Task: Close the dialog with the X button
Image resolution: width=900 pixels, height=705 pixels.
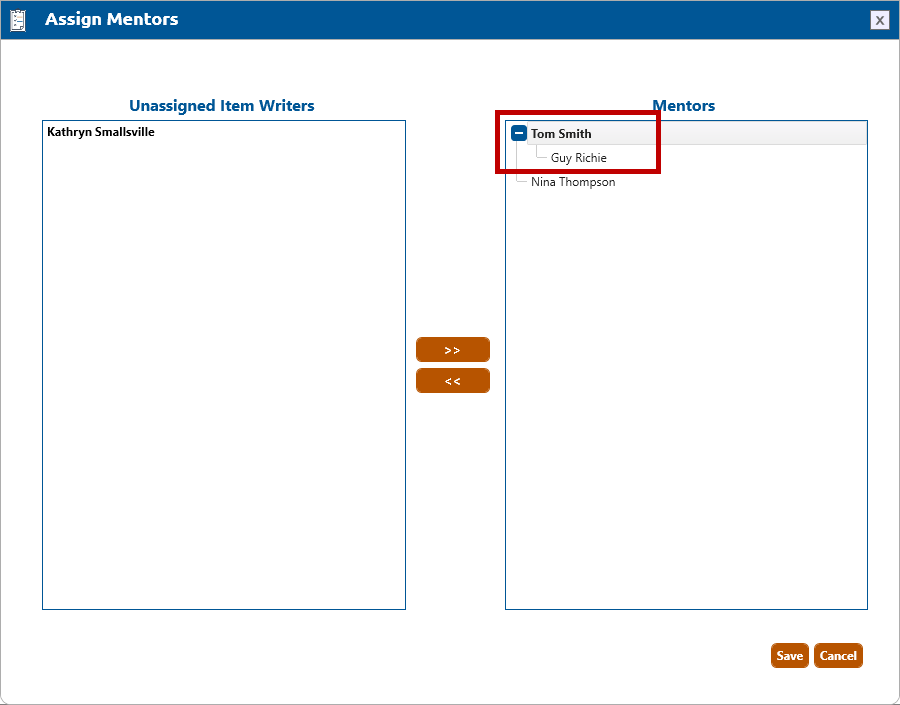Action: tap(879, 20)
